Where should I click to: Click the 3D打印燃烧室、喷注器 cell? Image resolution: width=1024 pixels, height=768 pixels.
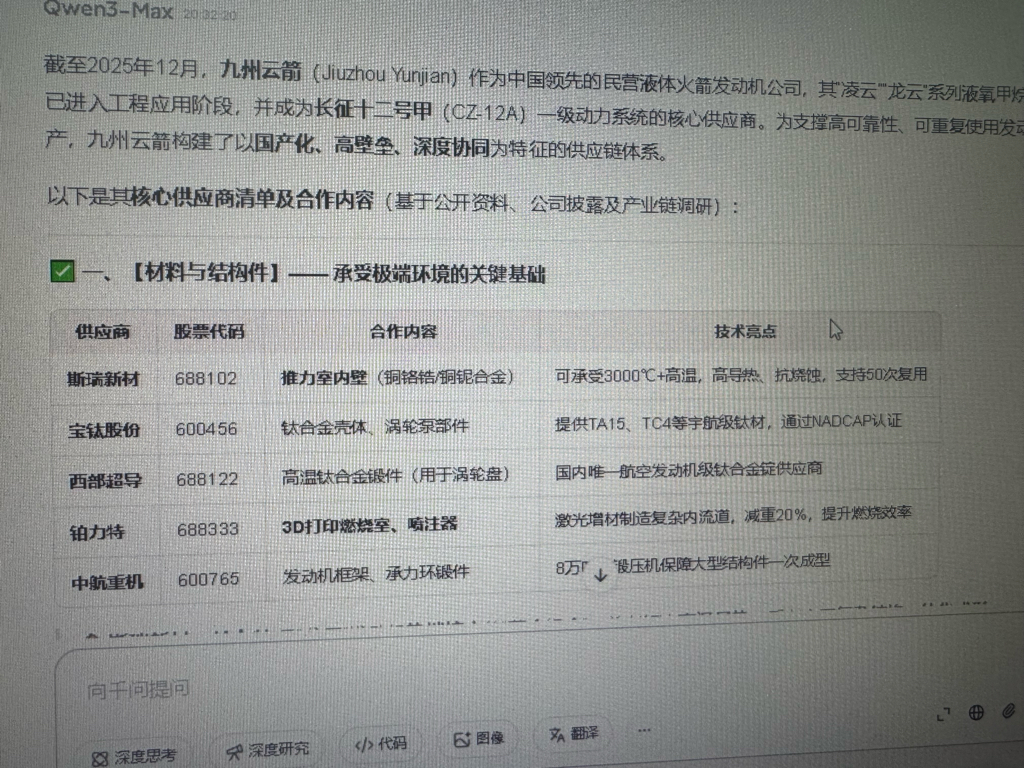[370, 525]
